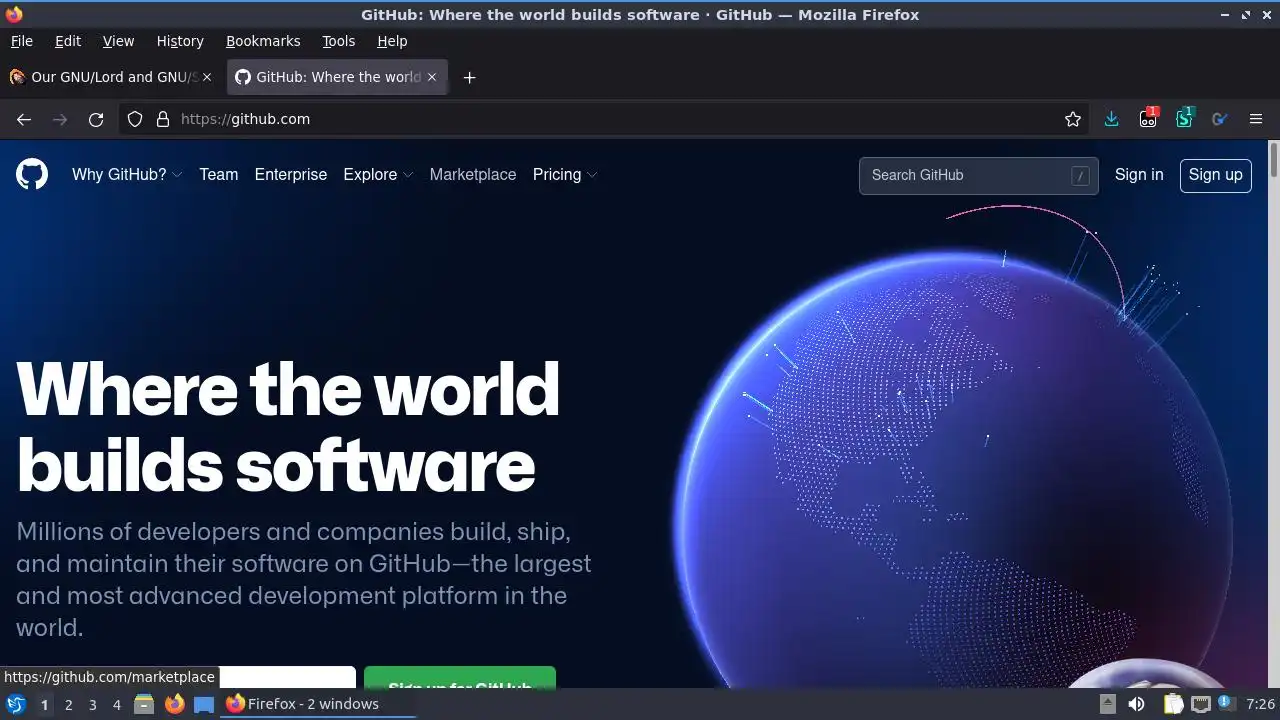This screenshot has width=1280, height=720.
Task: Click the GitHub Octocat logo
Action: 32,175
